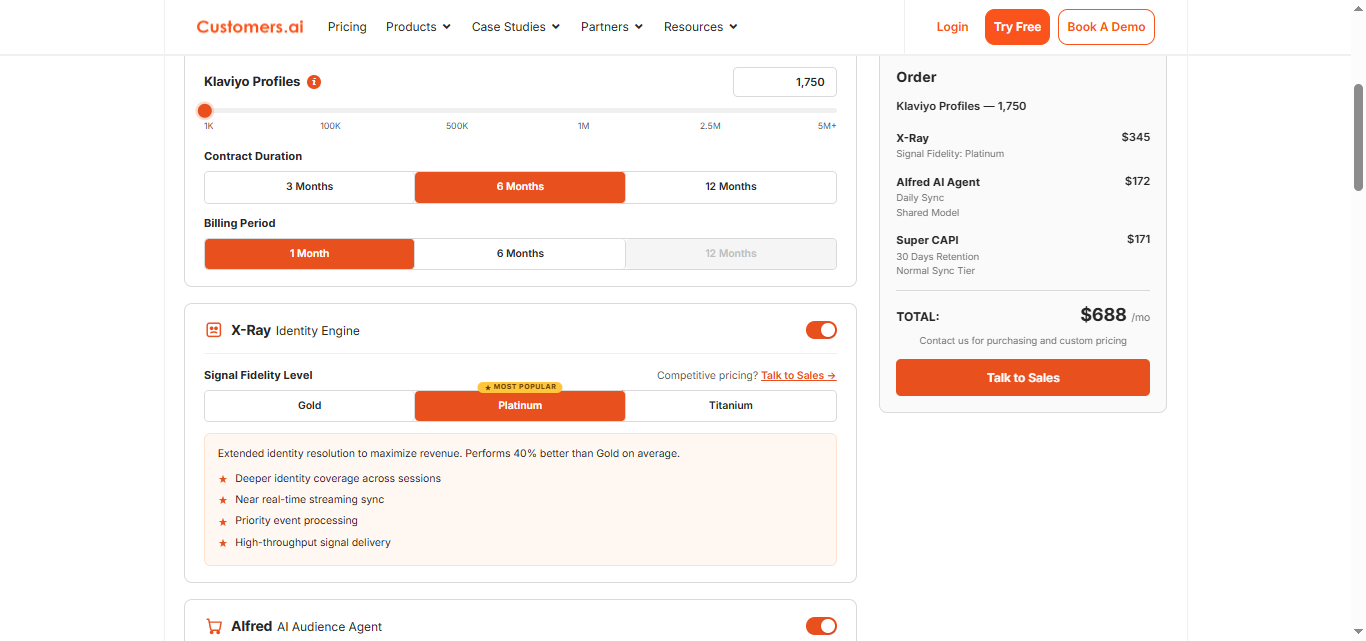Screen dimensions: 1366x641
Task: Click the 'Priority event processing' text
Action: 296,521
